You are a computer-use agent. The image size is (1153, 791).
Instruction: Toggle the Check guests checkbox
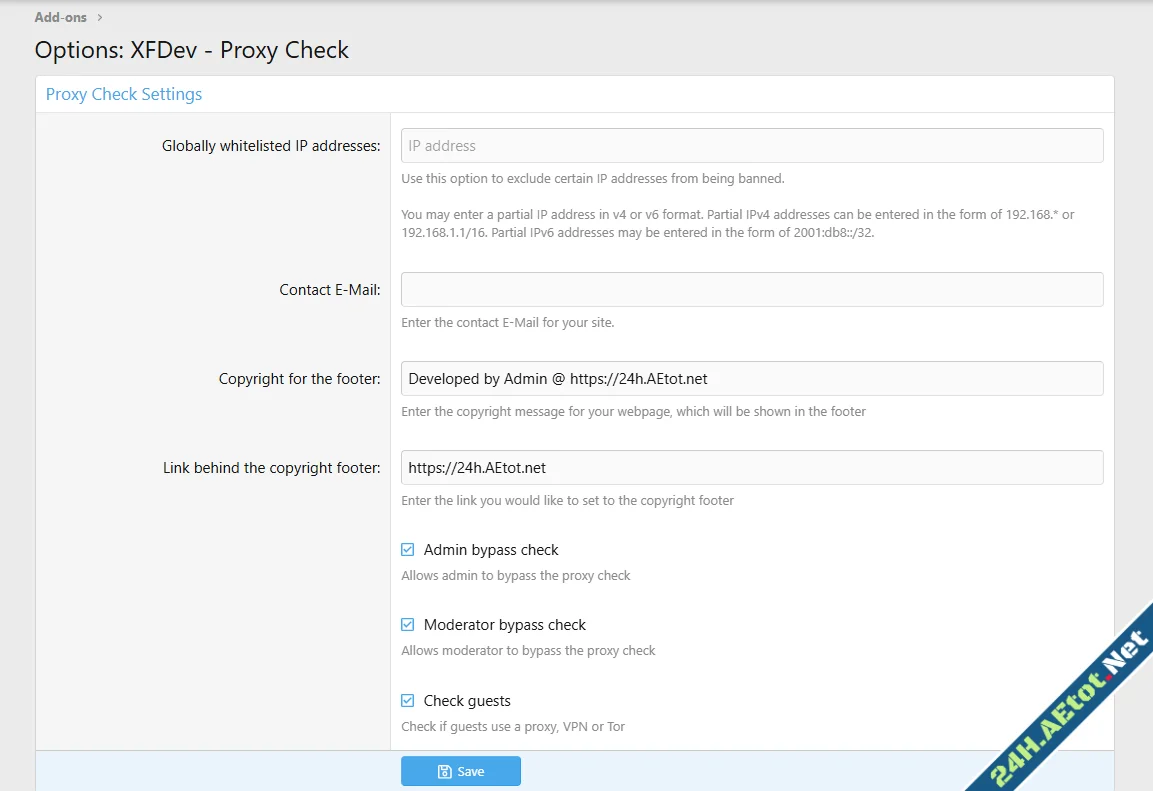coord(408,701)
